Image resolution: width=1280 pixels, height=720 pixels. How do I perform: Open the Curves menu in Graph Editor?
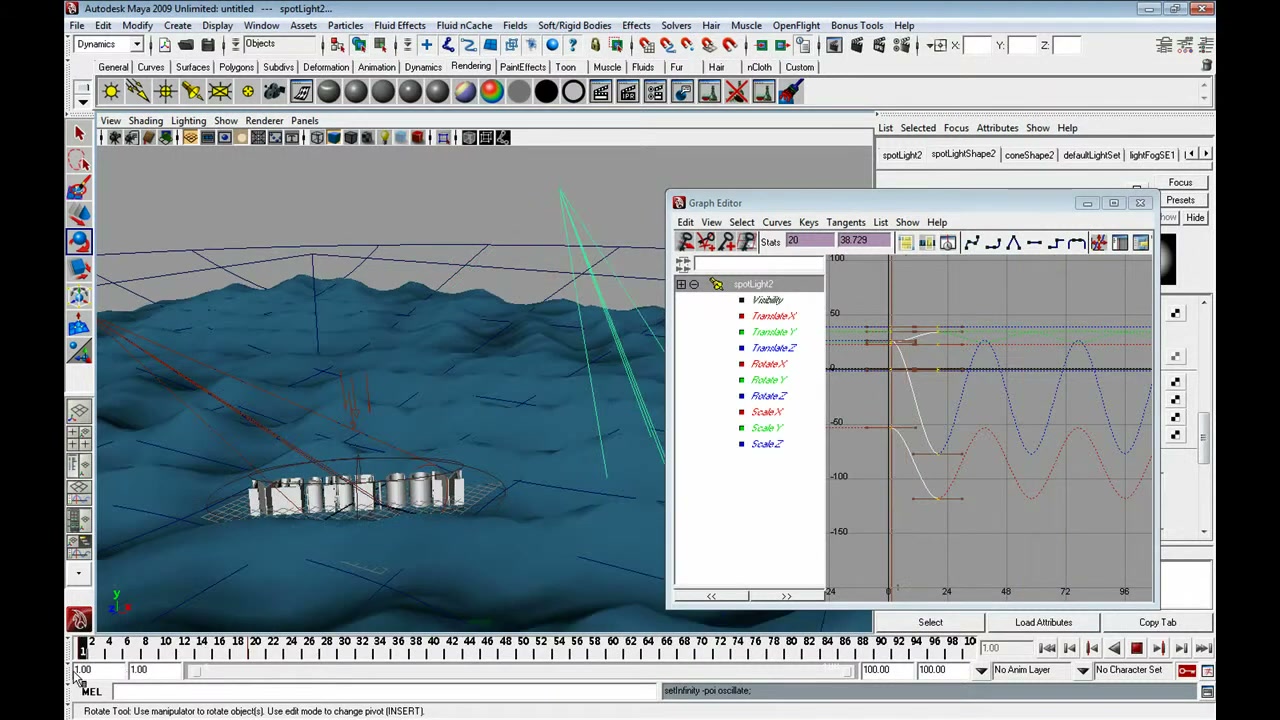coord(776,222)
